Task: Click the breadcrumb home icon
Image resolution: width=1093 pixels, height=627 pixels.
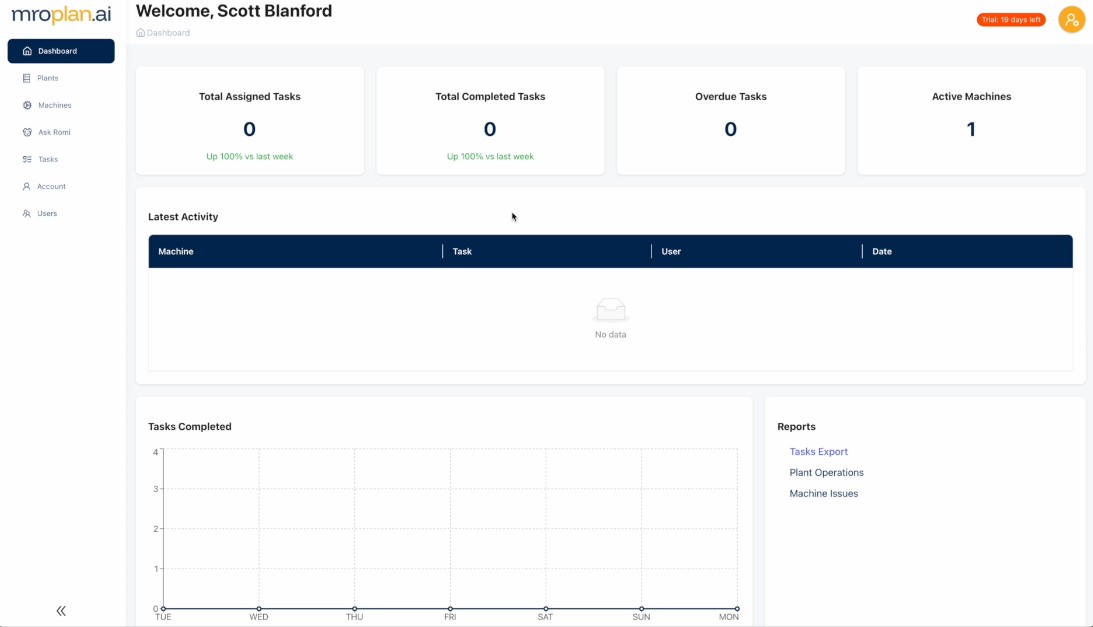Action: tap(140, 33)
